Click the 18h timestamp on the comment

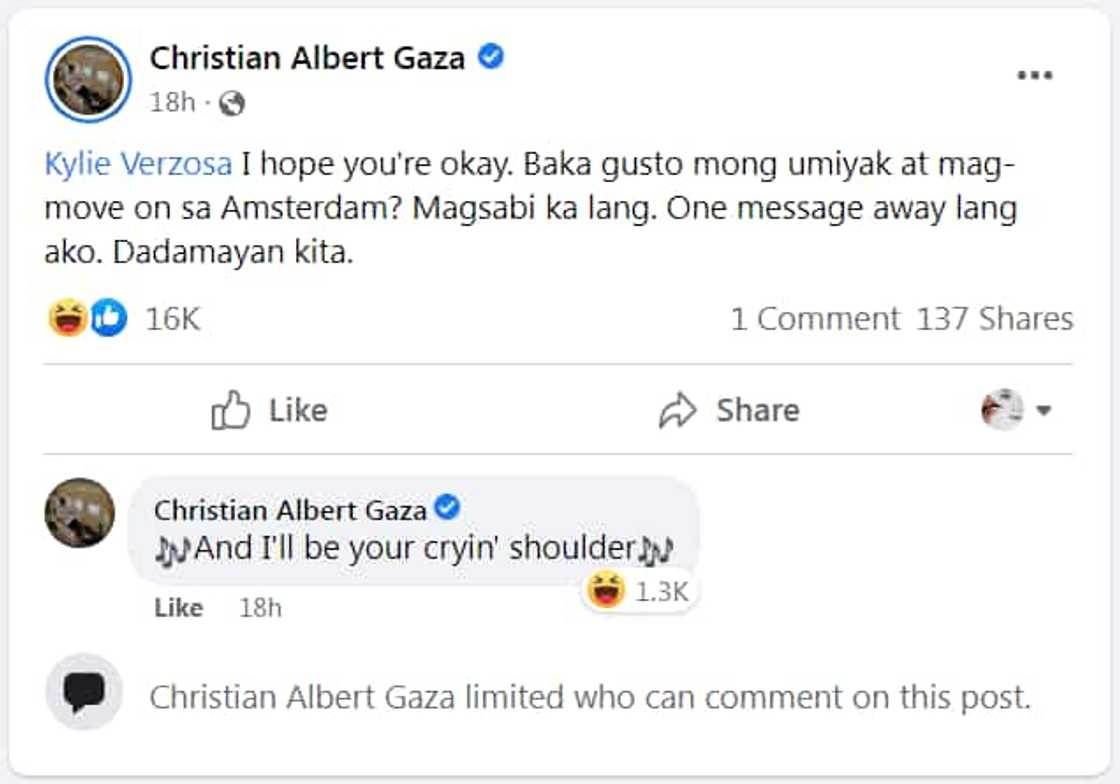click(x=260, y=608)
